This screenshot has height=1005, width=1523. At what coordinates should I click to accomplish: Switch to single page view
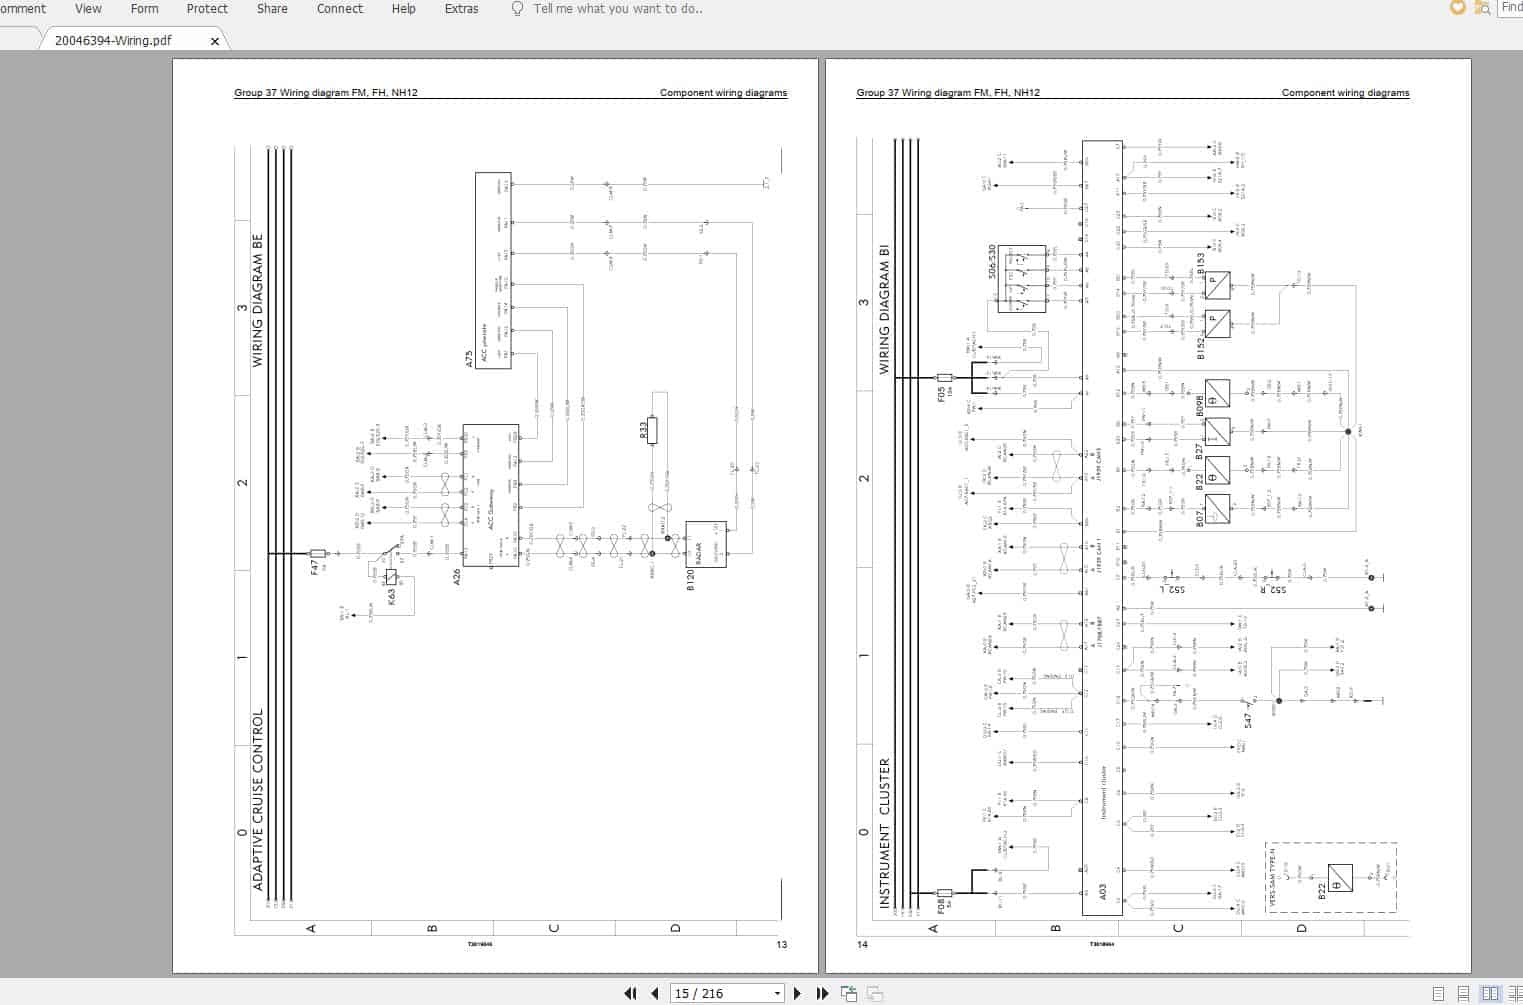(1438, 993)
